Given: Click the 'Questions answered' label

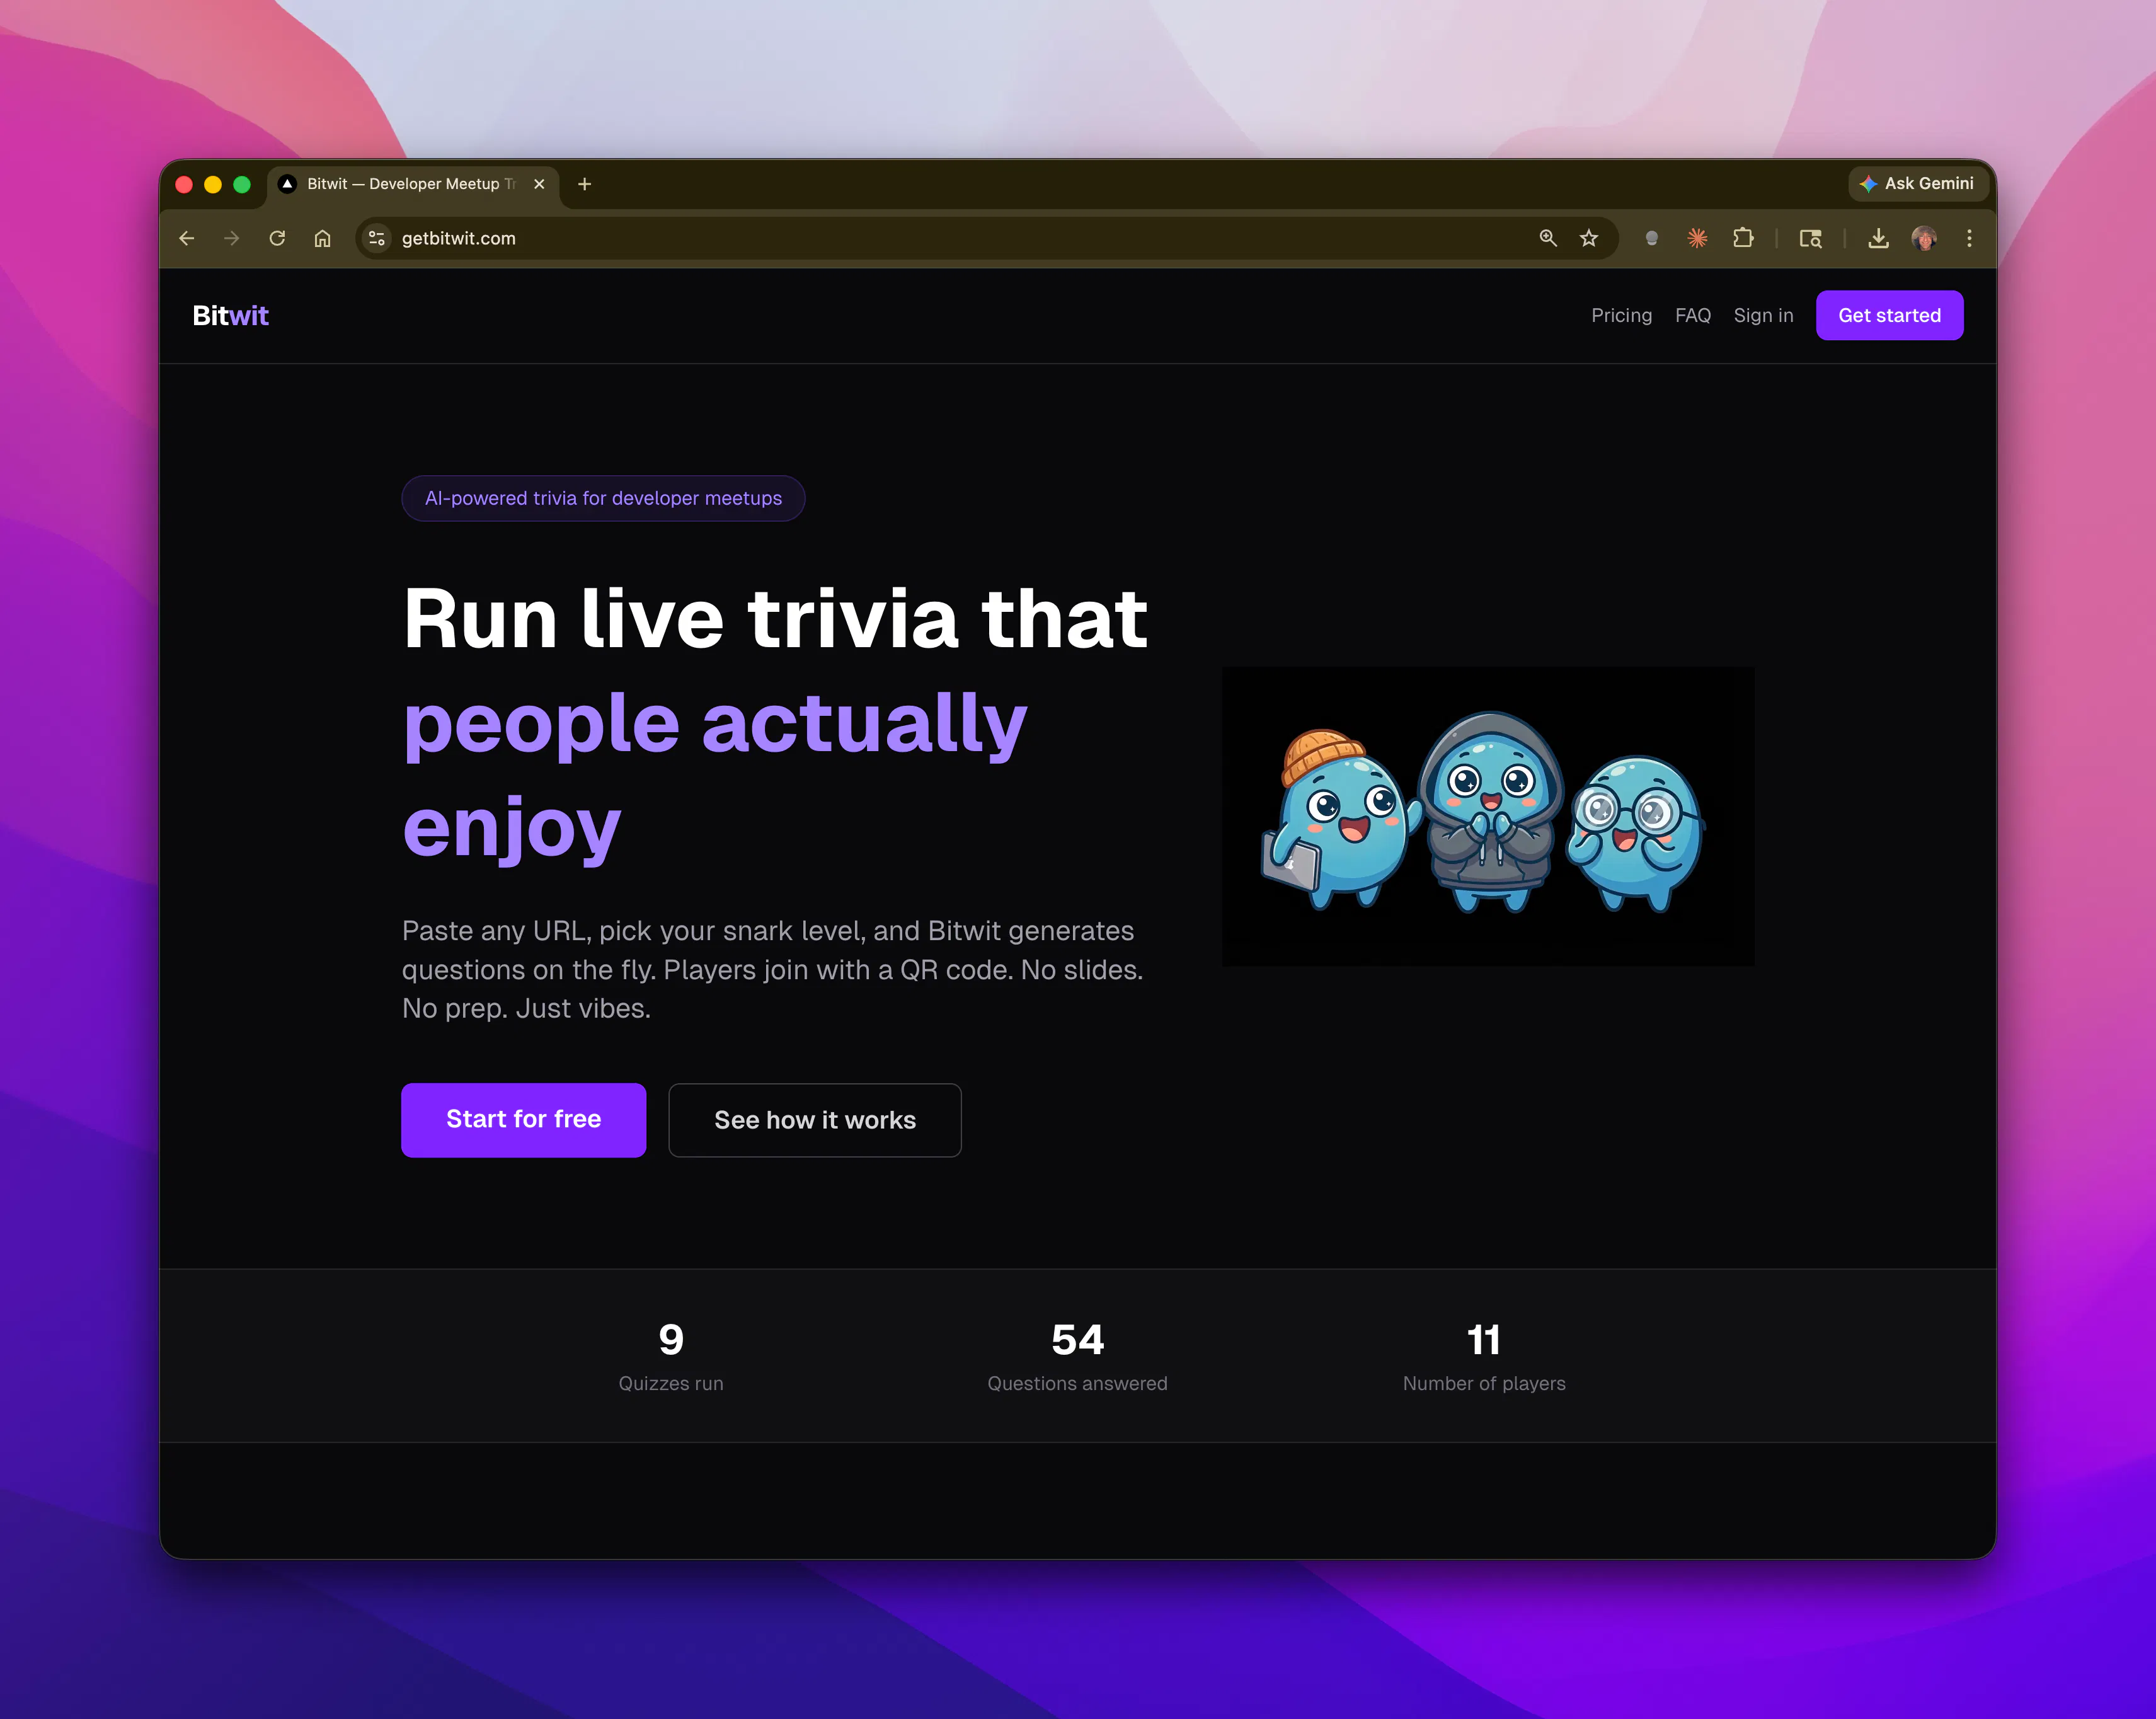Looking at the screenshot, I should (x=1077, y=1383).
